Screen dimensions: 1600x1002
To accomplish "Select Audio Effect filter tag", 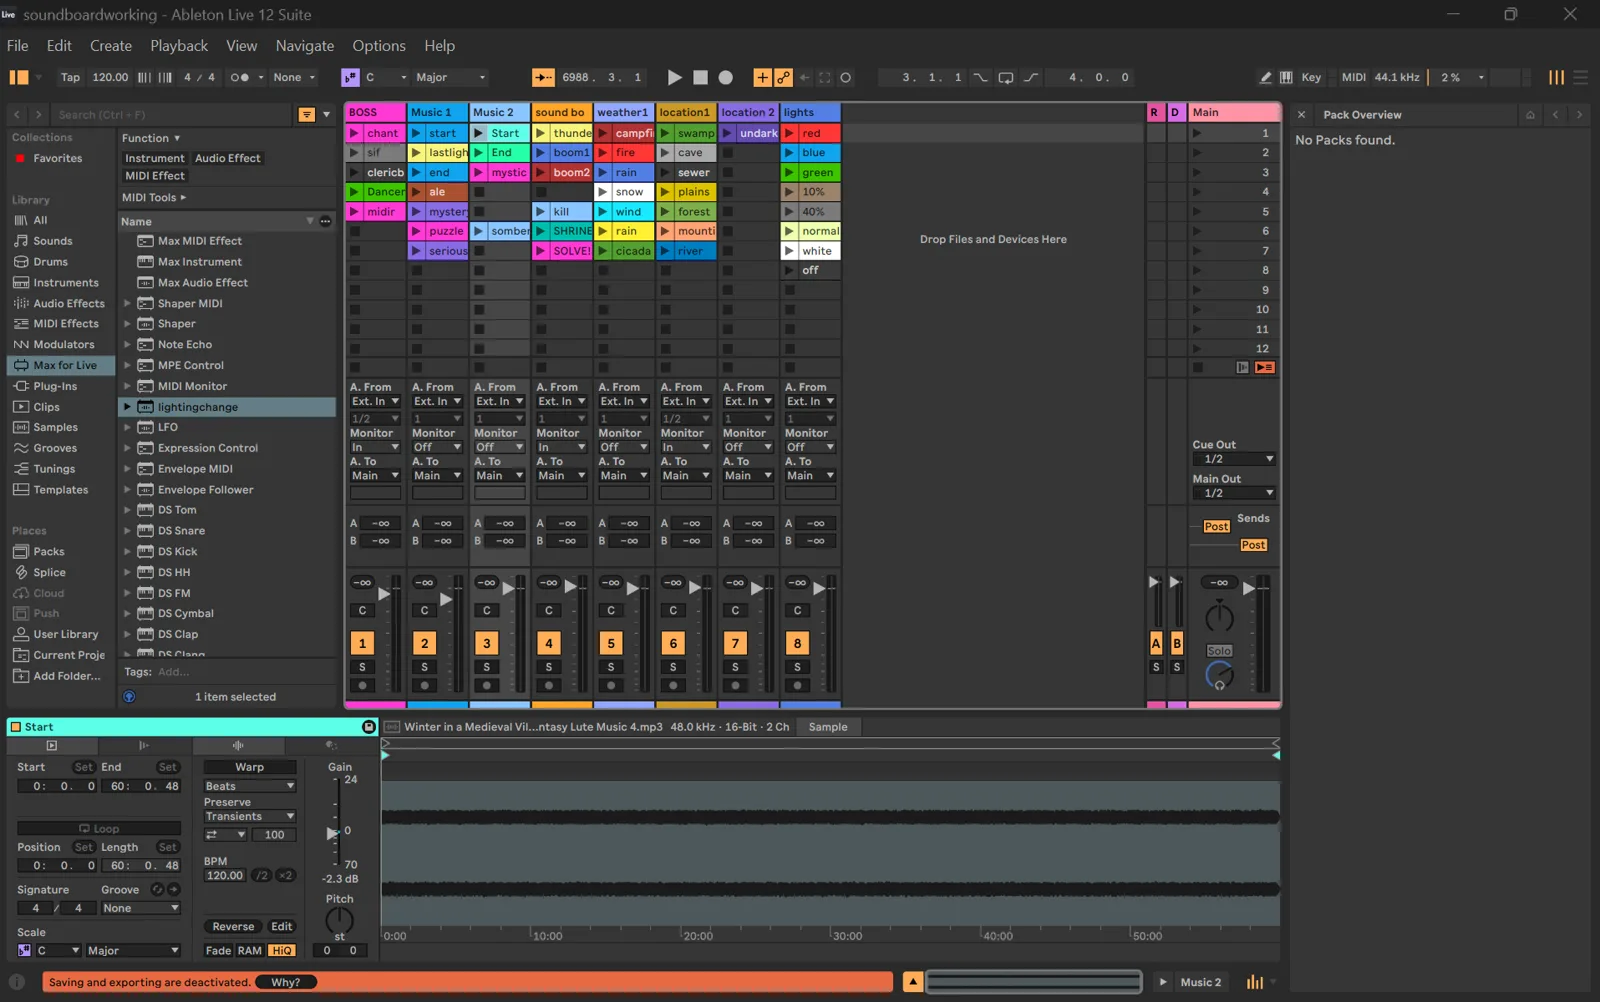I will [227, 158].
